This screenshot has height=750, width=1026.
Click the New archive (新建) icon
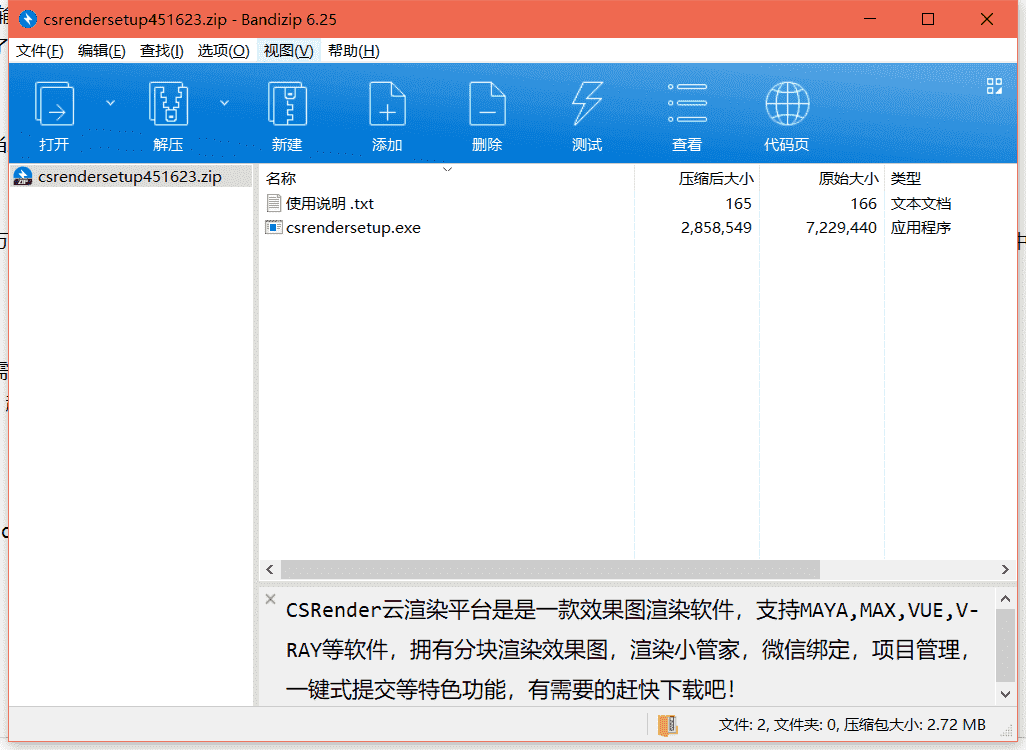pyautogui.click(x=287, y=104)
